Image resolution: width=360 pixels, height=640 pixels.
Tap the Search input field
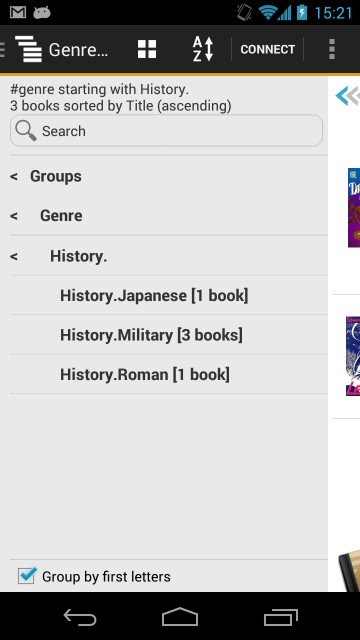click(x=166, y=131)
